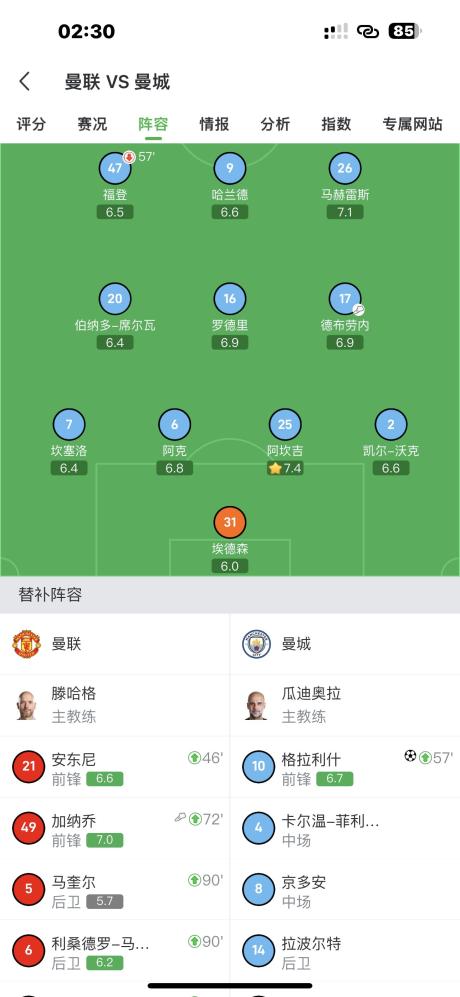This screenshot has width=460, height=997.
Task: Open coach 瓜迪奥拉 profile photo
Action: pyautogui.click(x=256, y=705)
